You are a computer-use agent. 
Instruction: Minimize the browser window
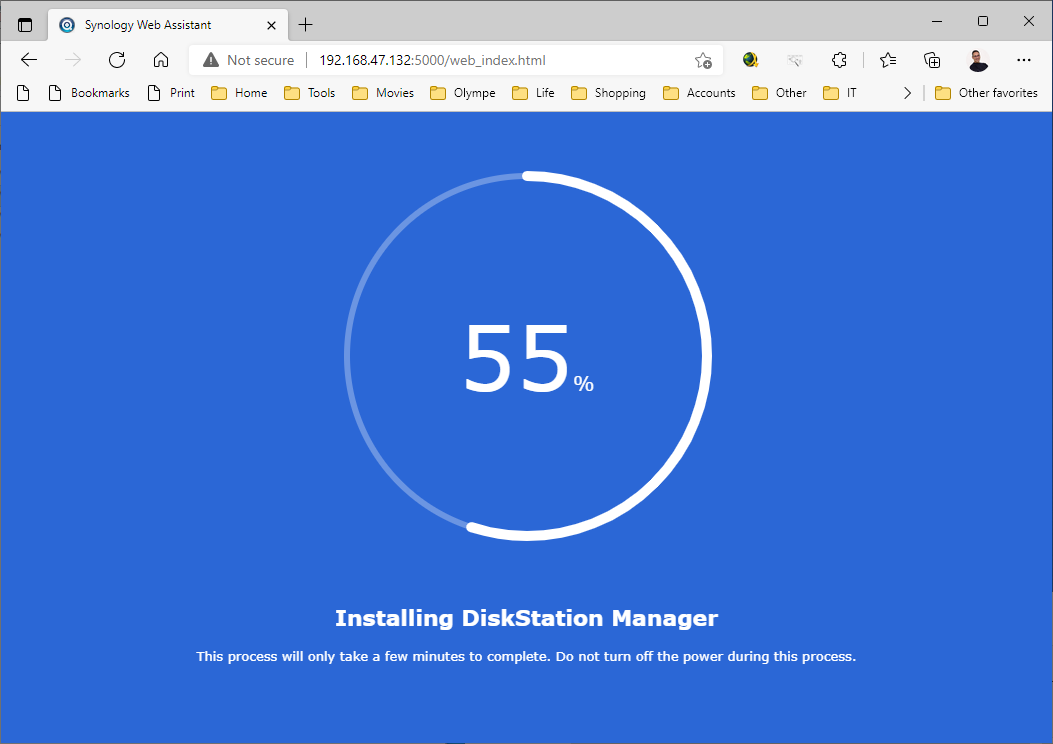937,21
